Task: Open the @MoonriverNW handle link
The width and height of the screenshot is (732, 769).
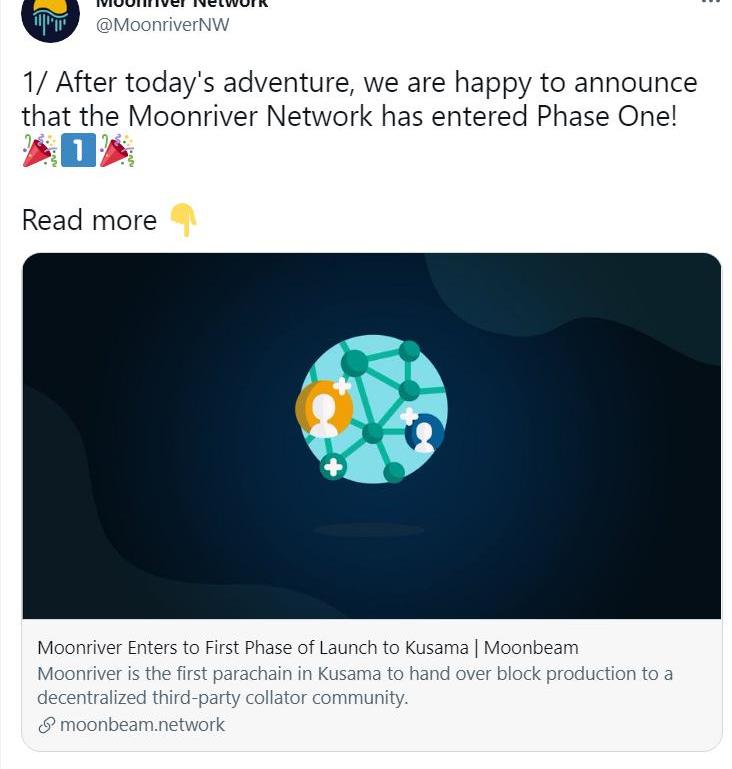Action: [x=162, y=25]
